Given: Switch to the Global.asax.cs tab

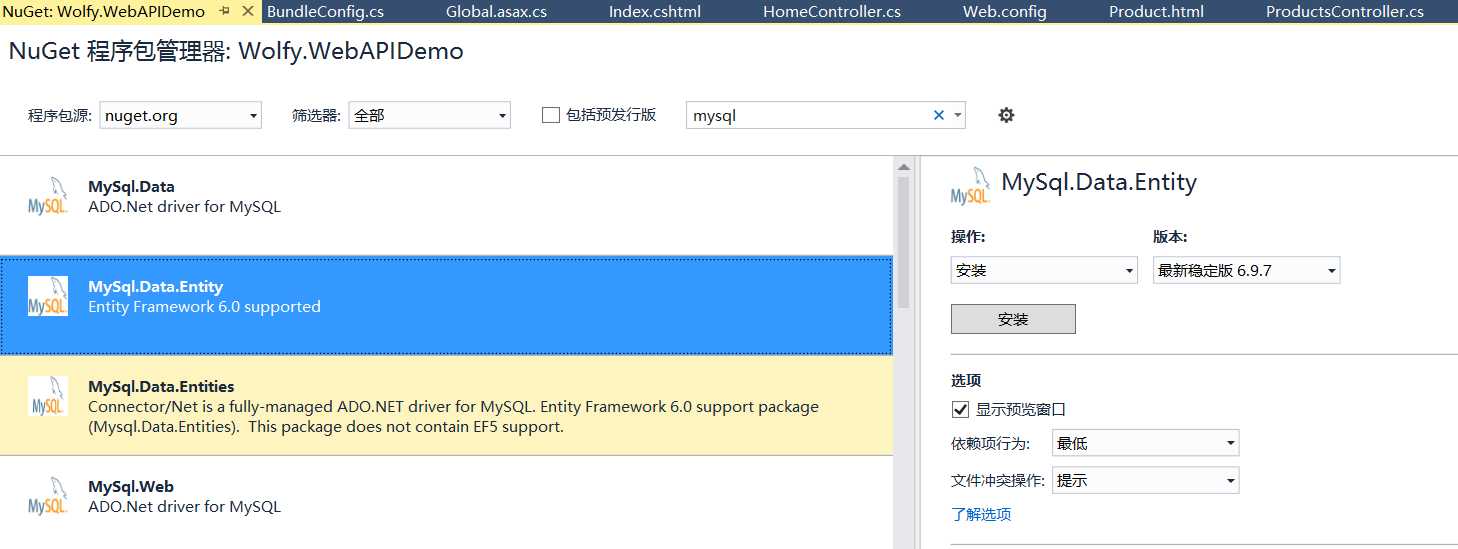Looking at the screenshot, I should tap(496, 12).
